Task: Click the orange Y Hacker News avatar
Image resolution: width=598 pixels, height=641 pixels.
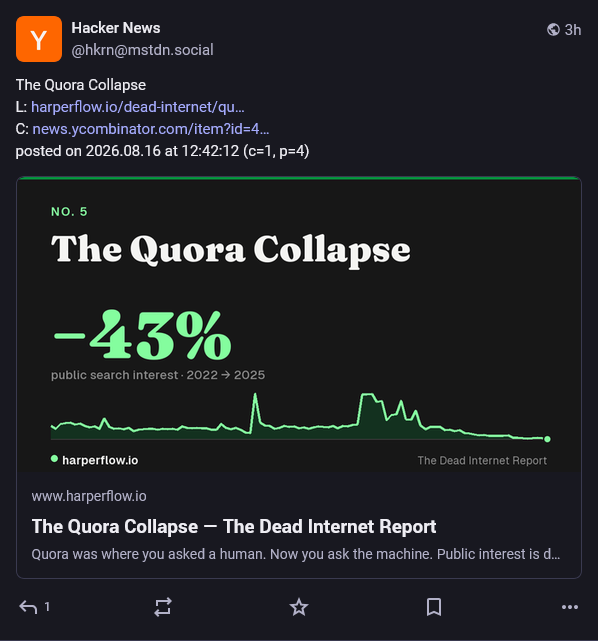Action: point(39,39)
